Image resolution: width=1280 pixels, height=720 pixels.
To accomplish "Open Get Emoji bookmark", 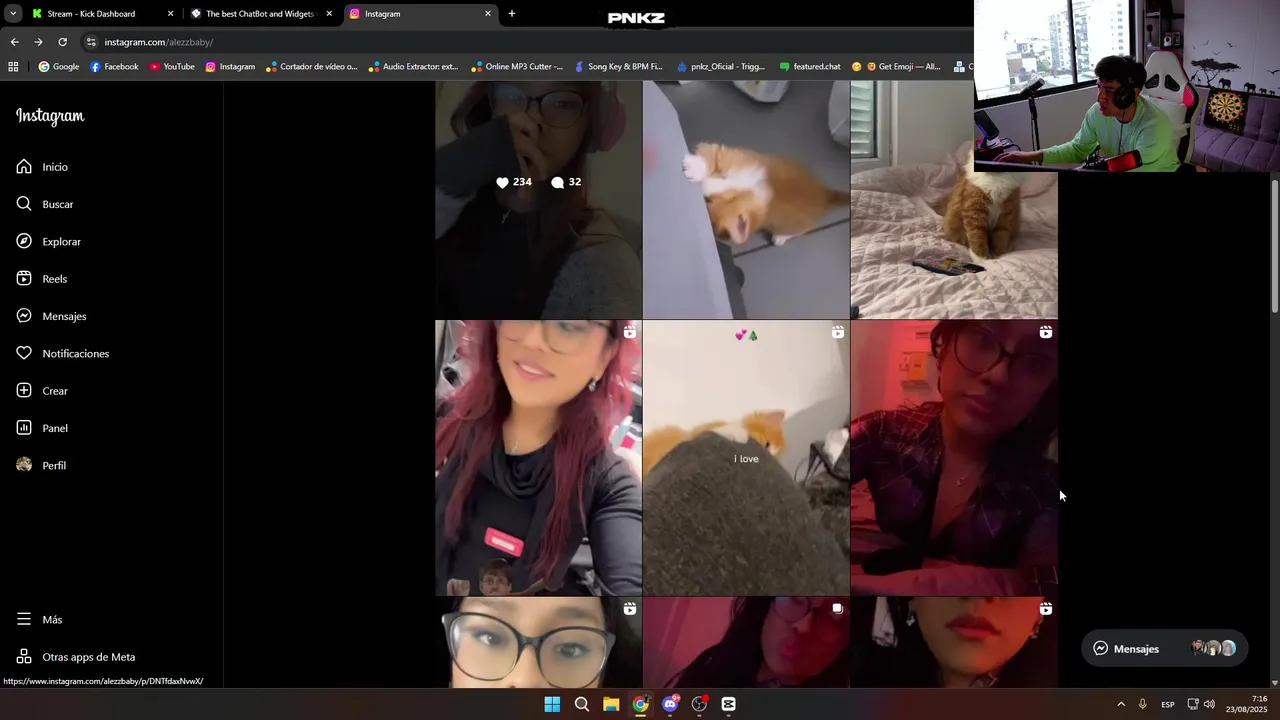I will pyautogui.click(x=895, y=67).
